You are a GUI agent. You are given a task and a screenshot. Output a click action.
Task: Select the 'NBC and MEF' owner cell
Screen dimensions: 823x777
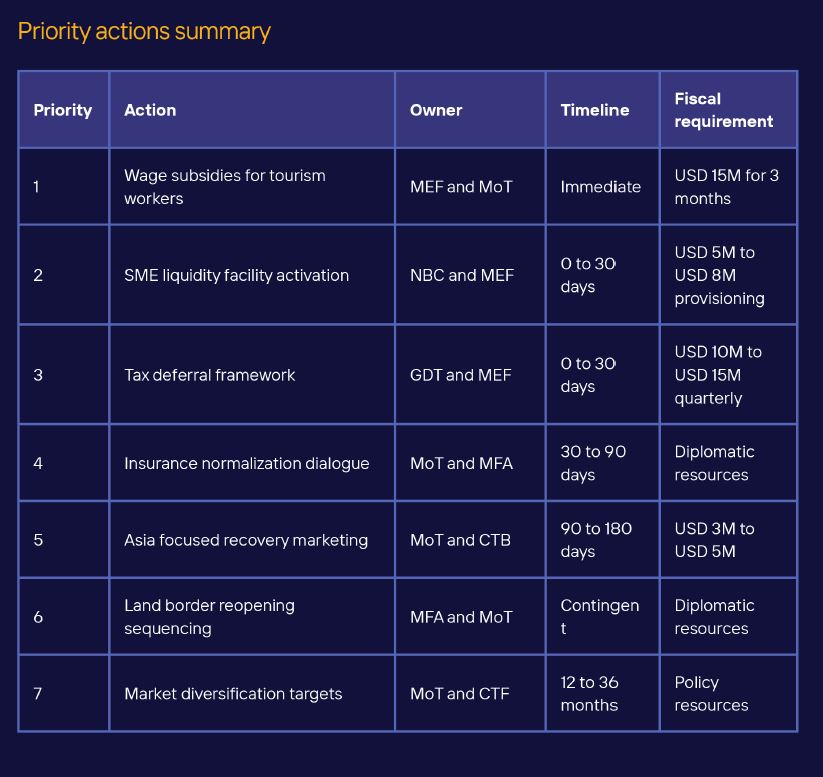[x=461, y=275]
